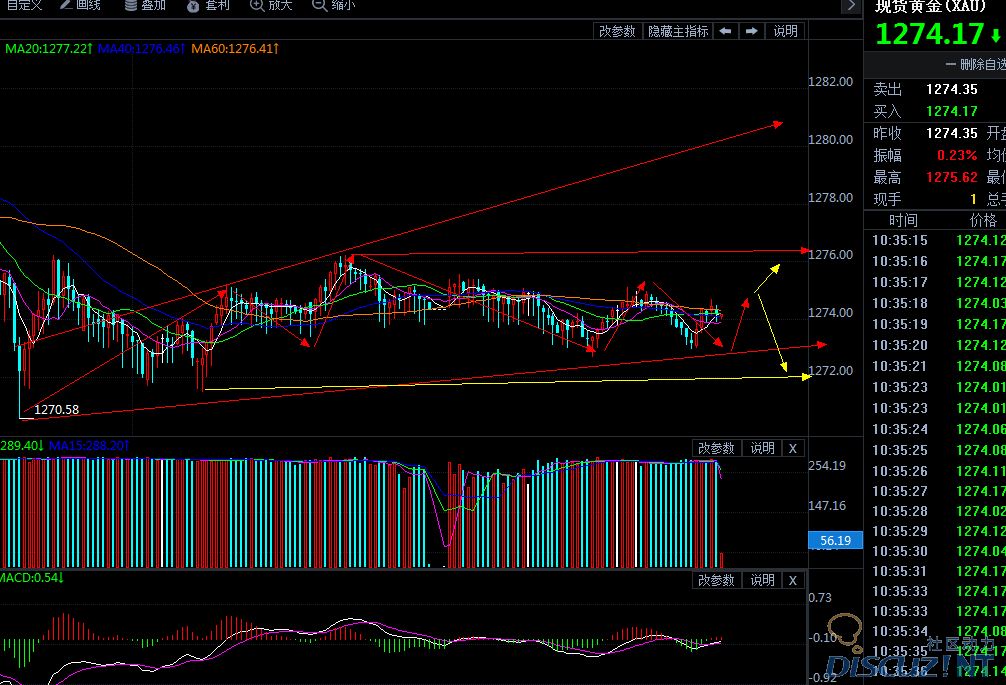Open the 套利 arbitrage tool
Screen dimensions: 1006x685
pos(208,6)
